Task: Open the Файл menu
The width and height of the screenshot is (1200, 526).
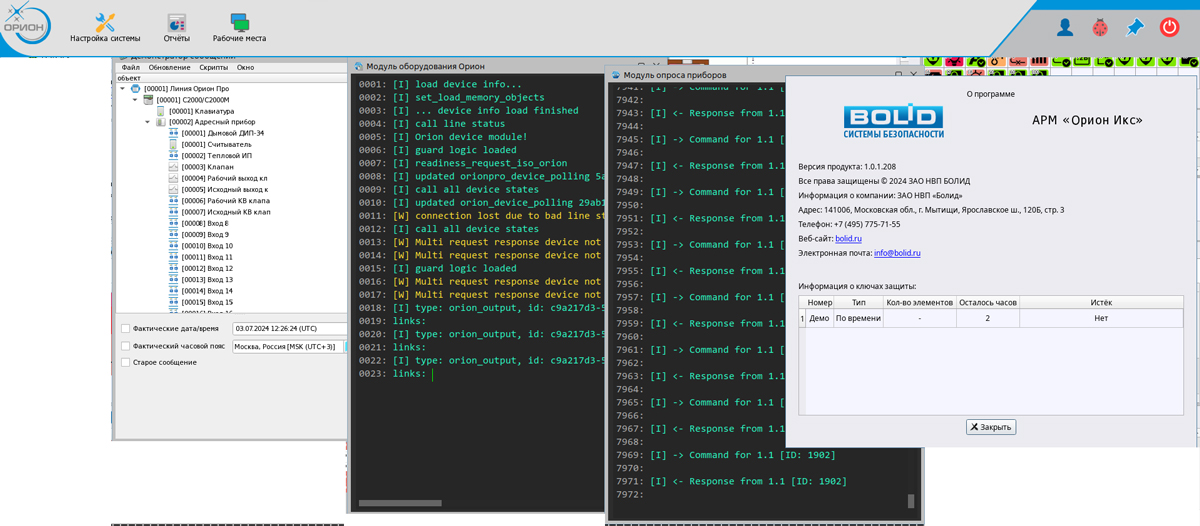Action: click(130, 68)
